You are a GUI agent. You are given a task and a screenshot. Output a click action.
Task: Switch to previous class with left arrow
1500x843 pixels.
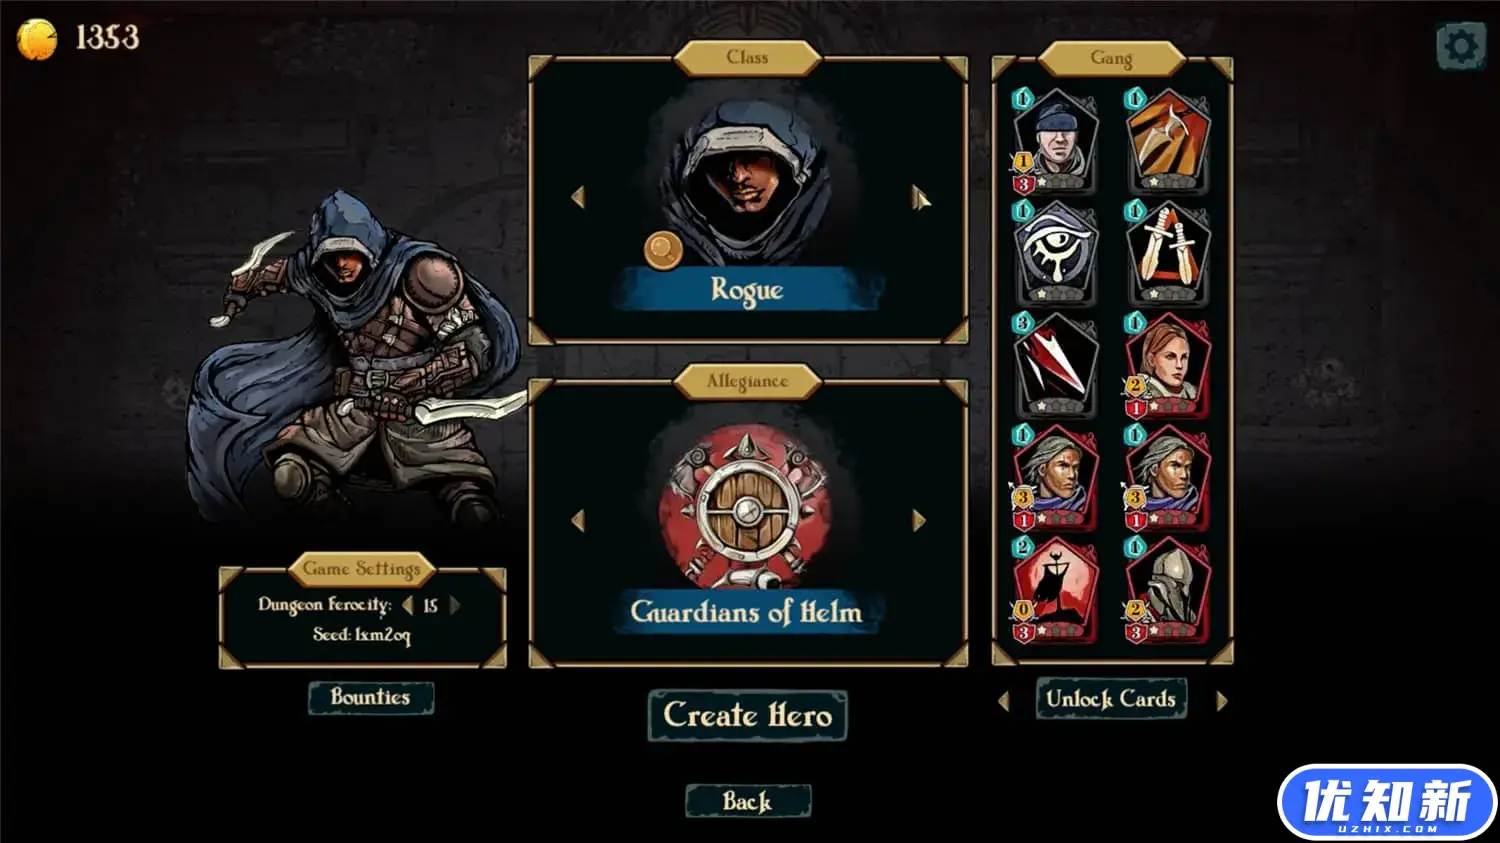pos(577,197)
